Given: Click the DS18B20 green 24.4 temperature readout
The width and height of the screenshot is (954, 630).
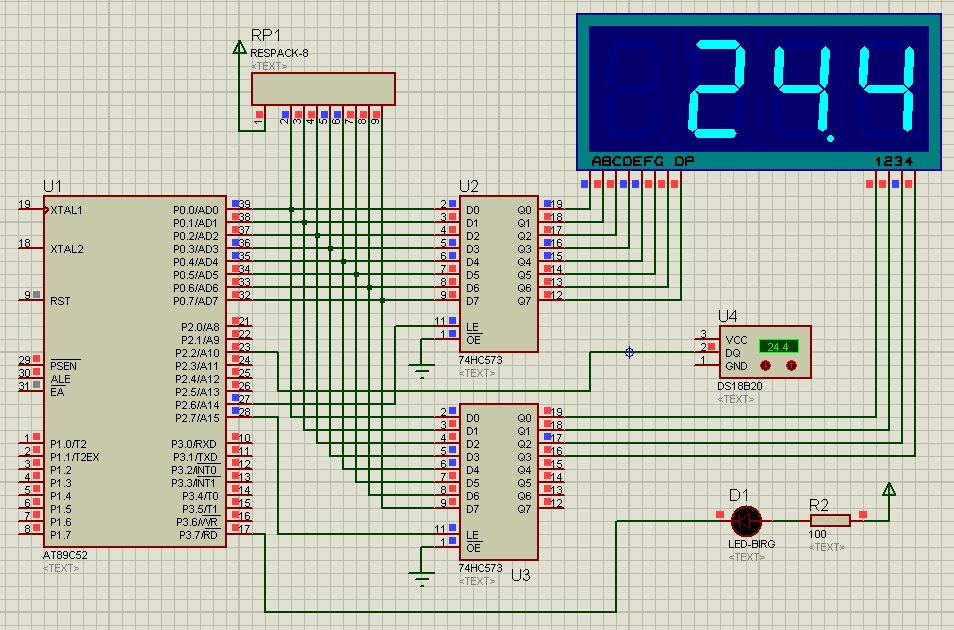Looking at the screenshot, I should coord(778,346).
